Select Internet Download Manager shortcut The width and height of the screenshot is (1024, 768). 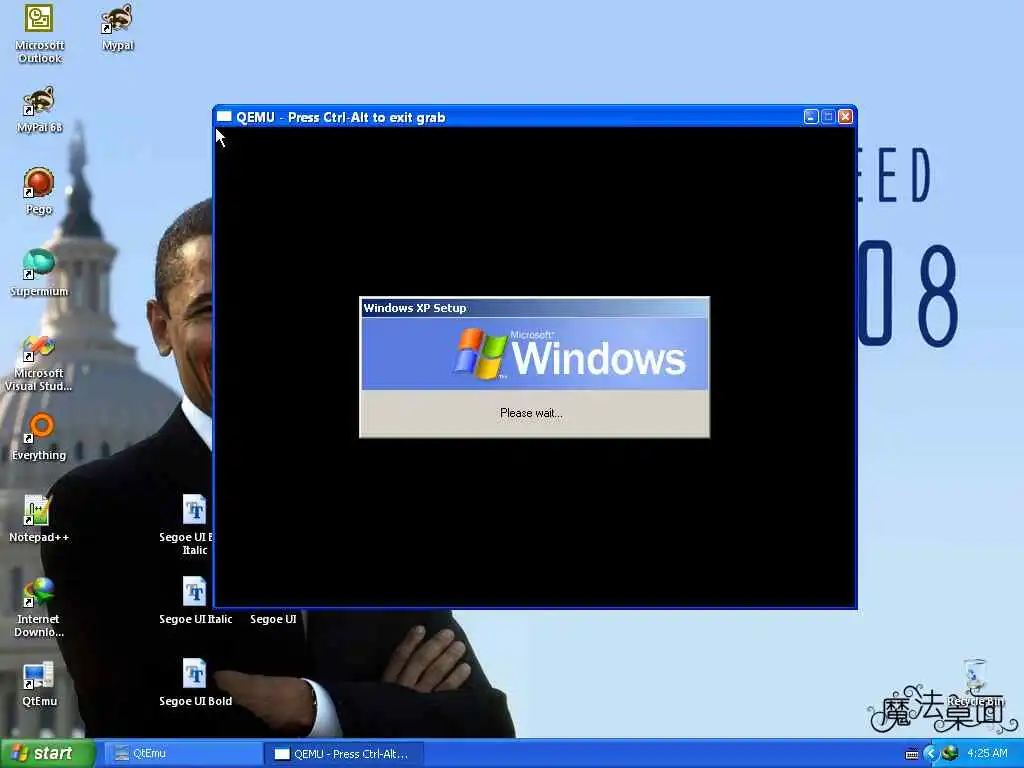pos(39,608)
